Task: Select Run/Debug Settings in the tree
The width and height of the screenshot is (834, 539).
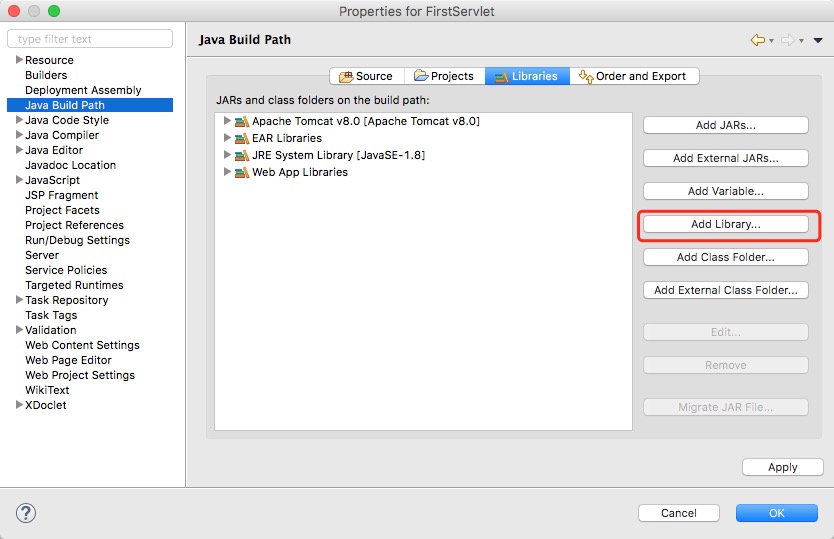Action: pos(77,240)
